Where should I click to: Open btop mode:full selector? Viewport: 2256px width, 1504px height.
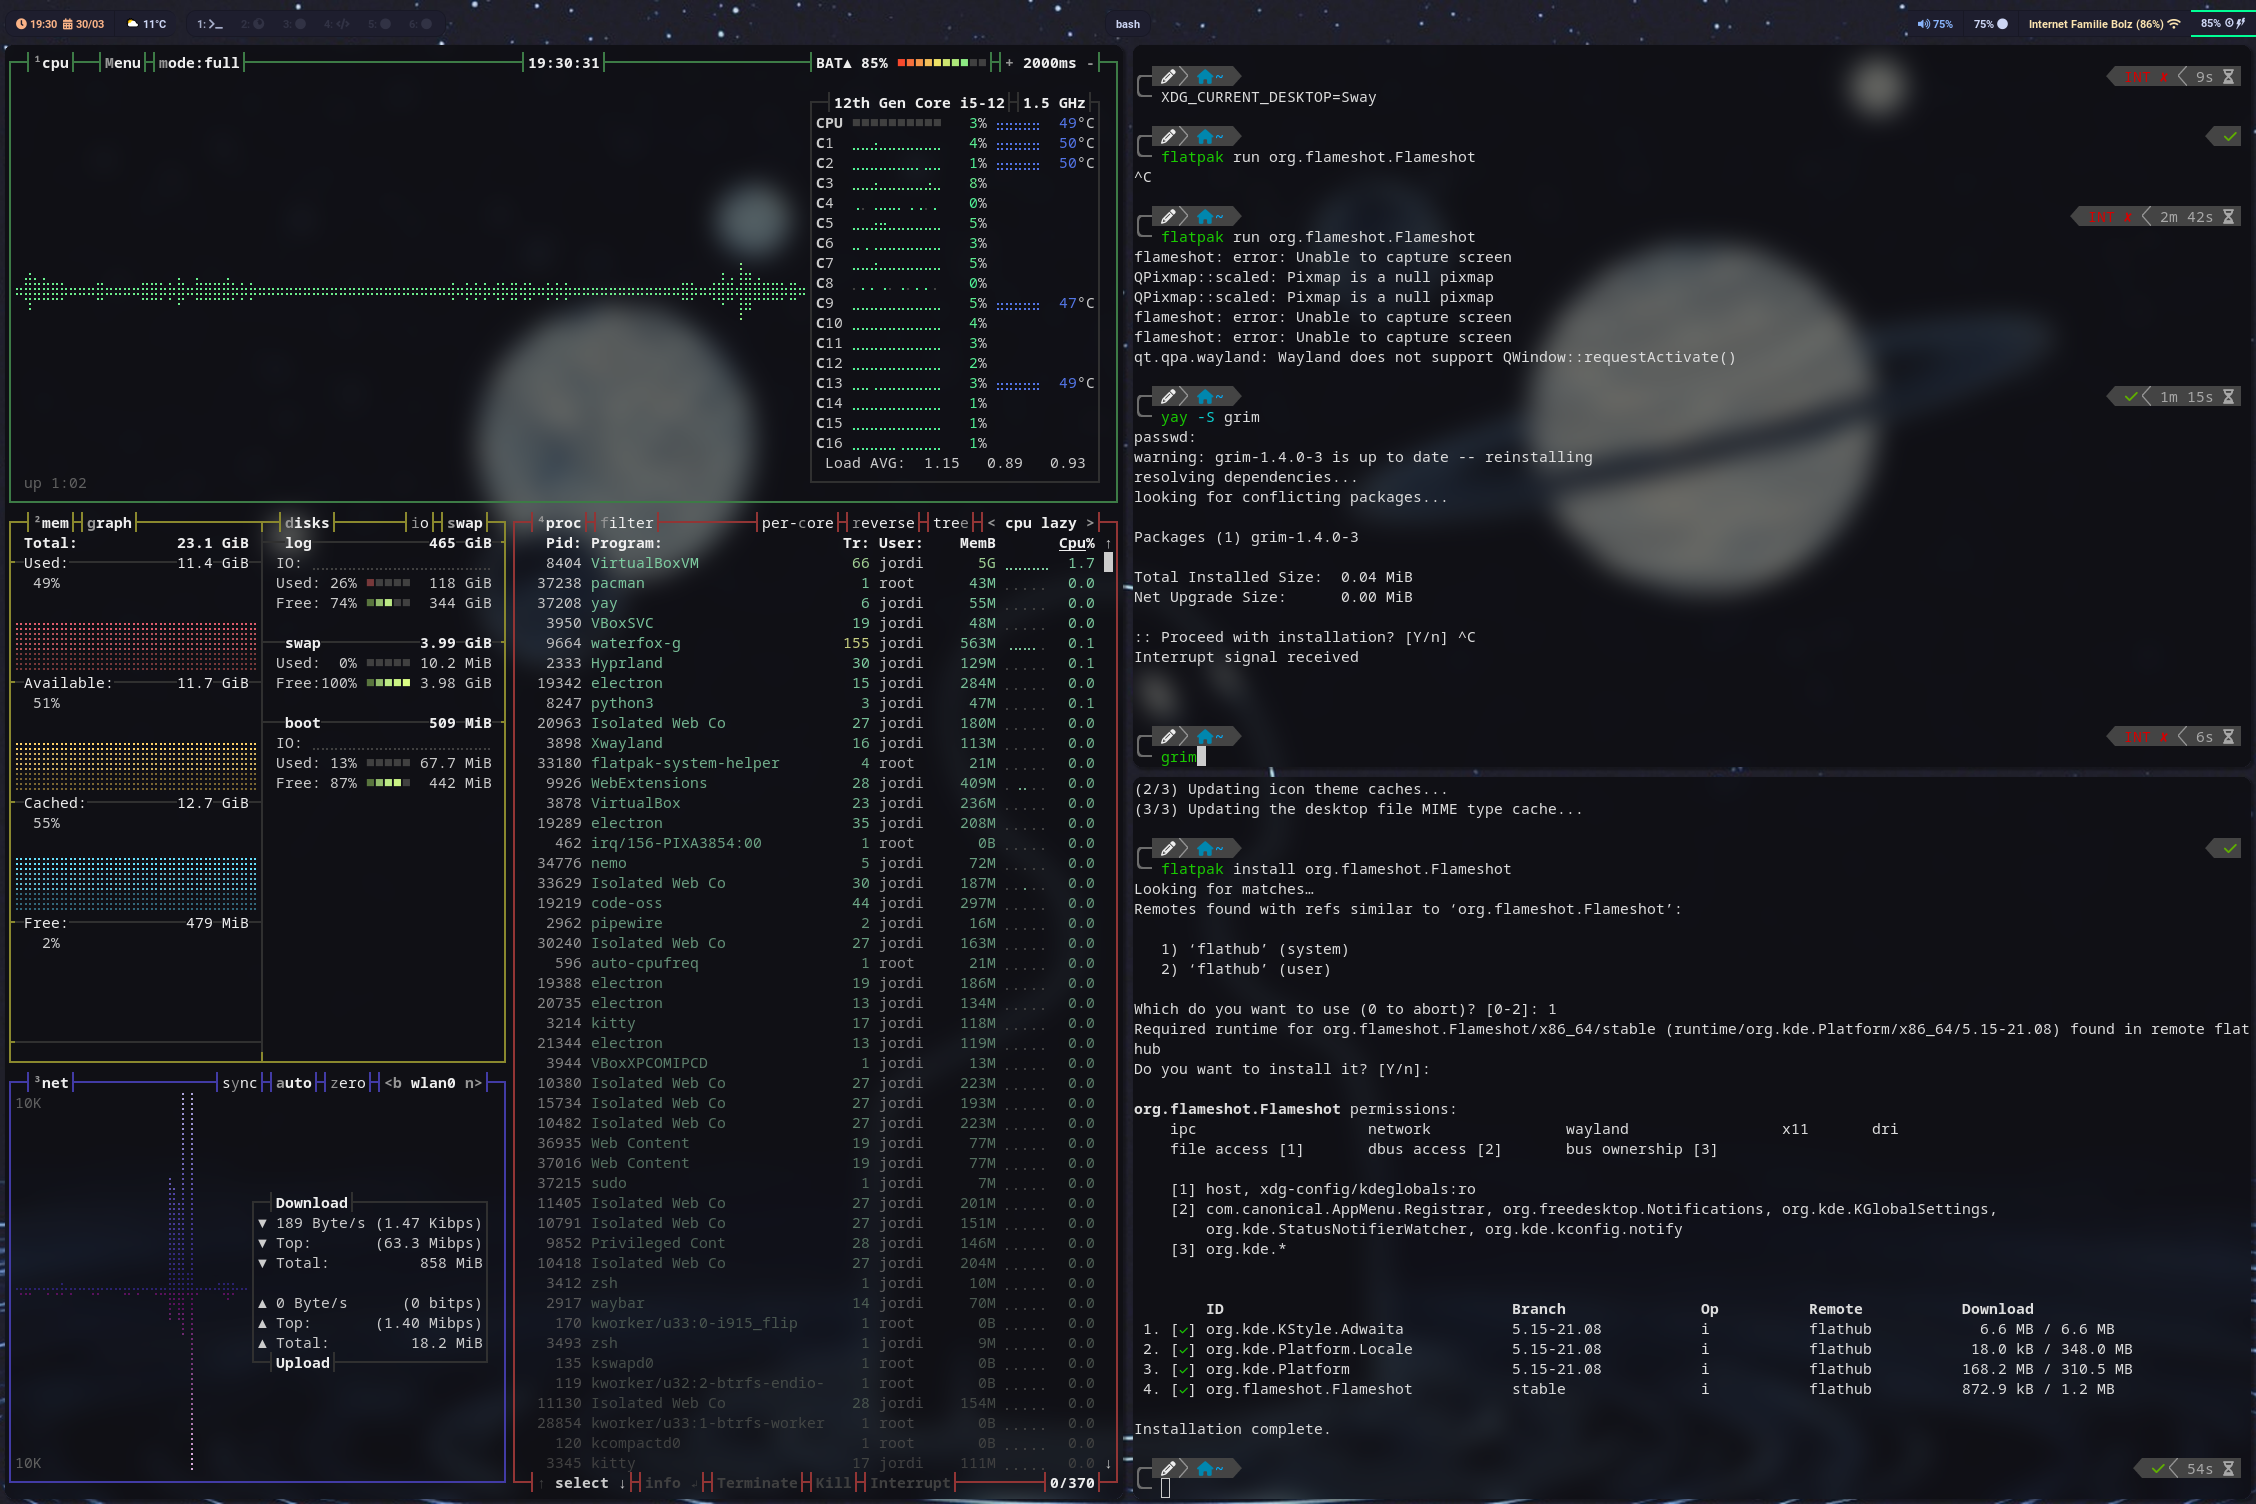(x=199, y=63)
